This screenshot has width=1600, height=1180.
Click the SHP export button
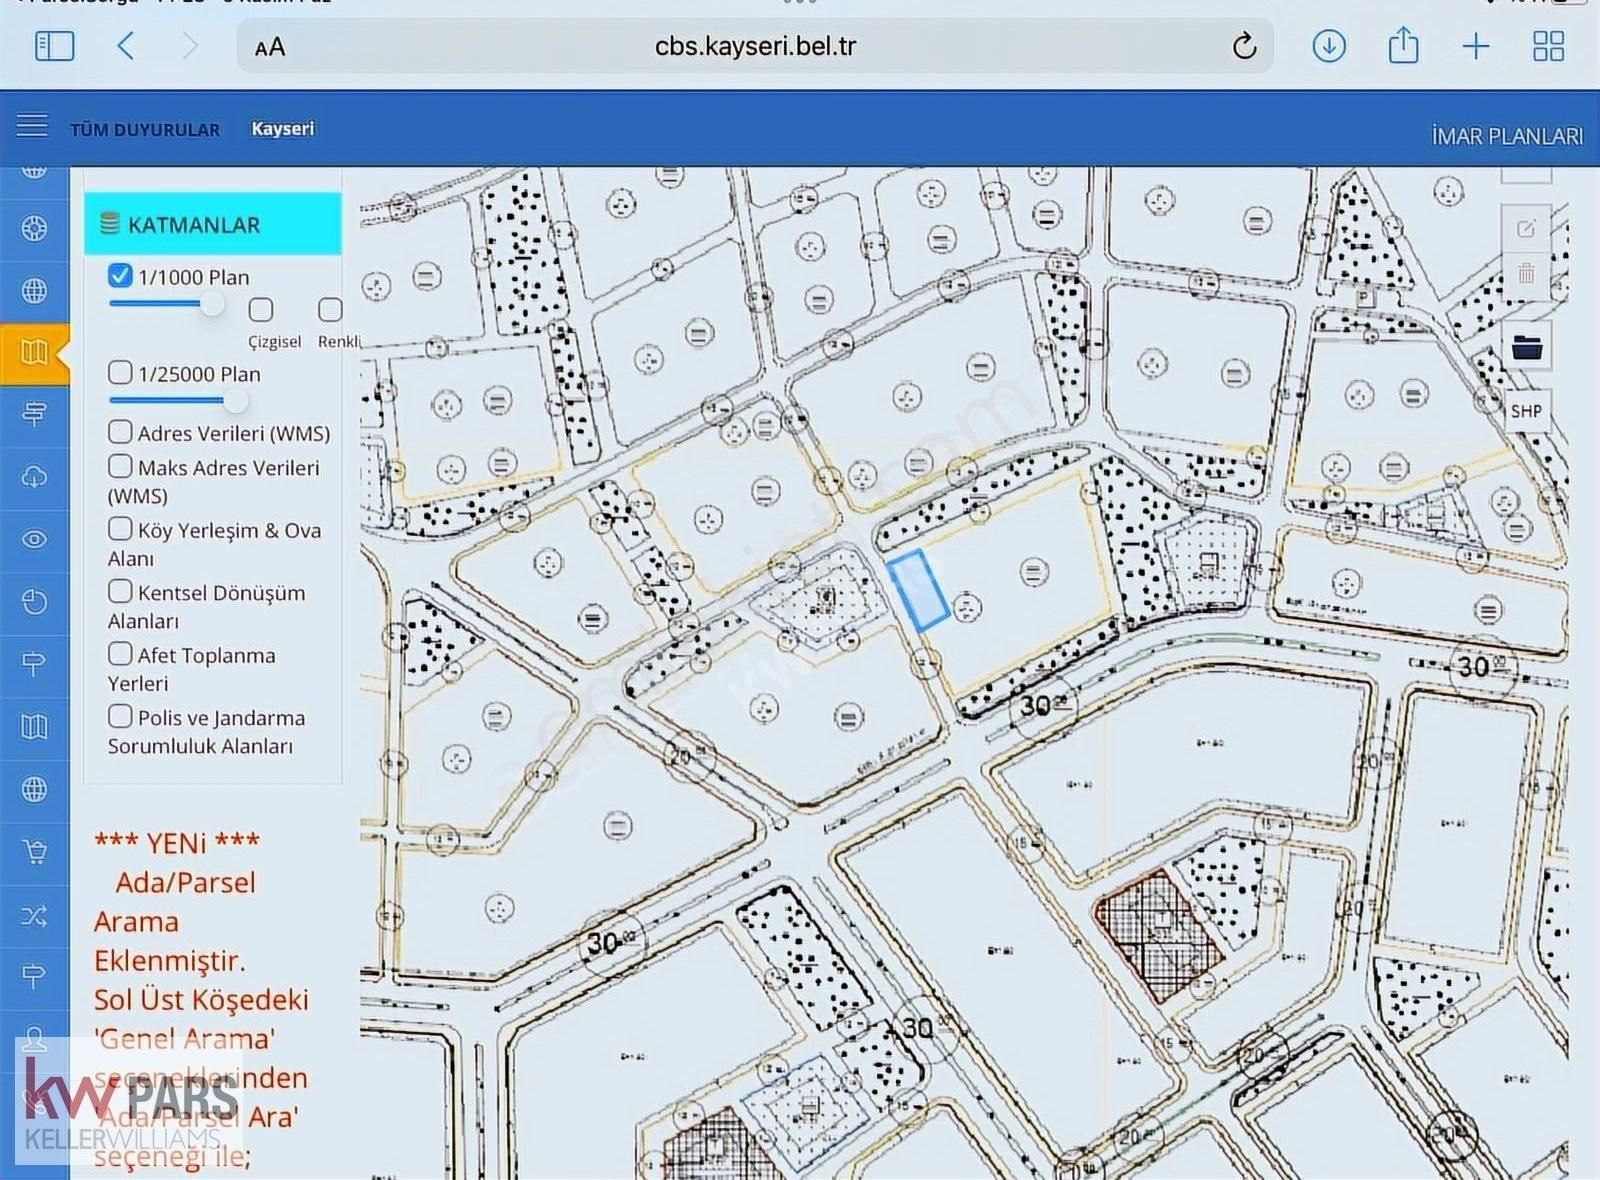click(1526, 410)
